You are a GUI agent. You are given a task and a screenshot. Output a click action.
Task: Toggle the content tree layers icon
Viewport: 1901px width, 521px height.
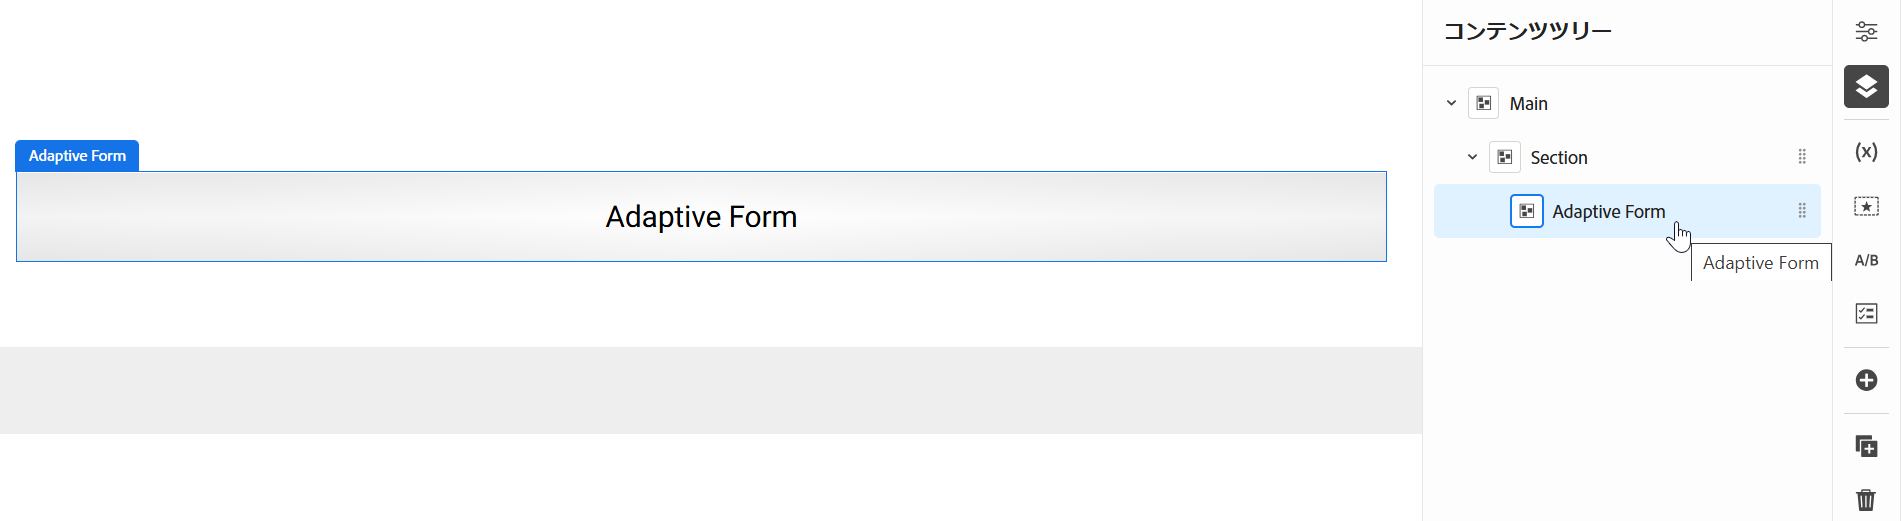1866,86
